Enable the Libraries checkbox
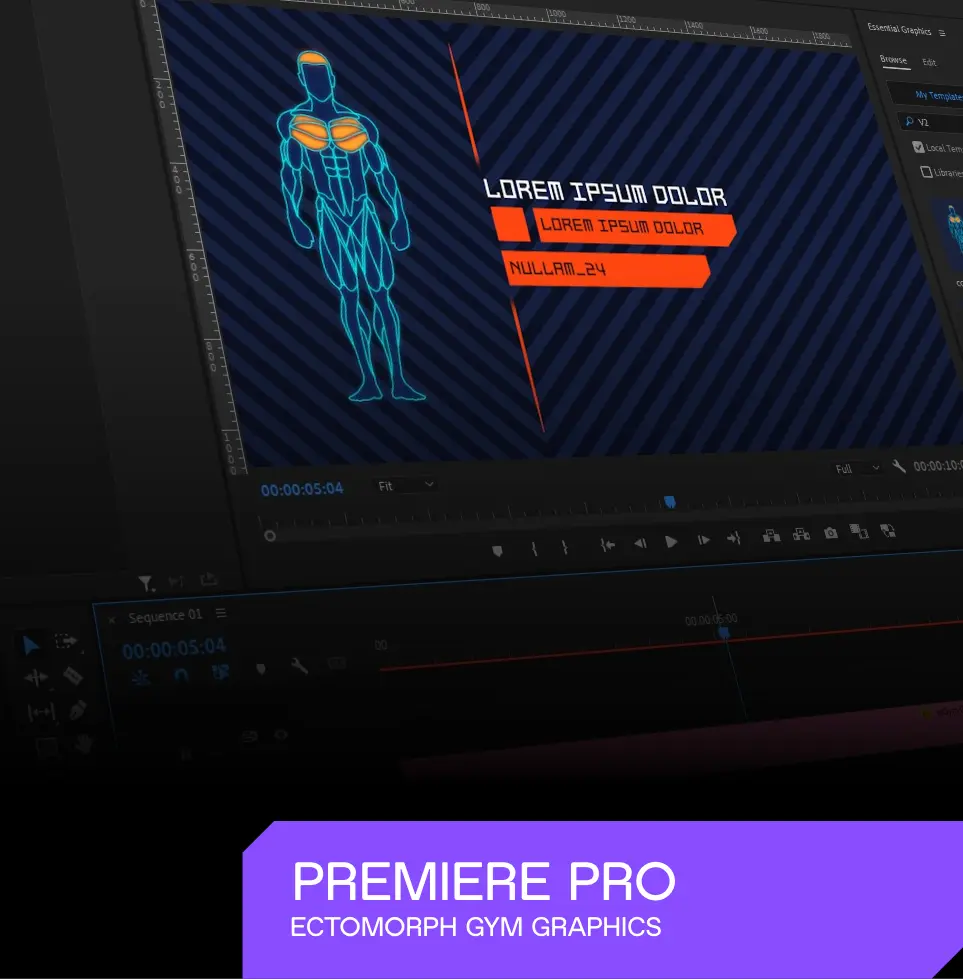 pyautogui.click(x=926, y=172)
